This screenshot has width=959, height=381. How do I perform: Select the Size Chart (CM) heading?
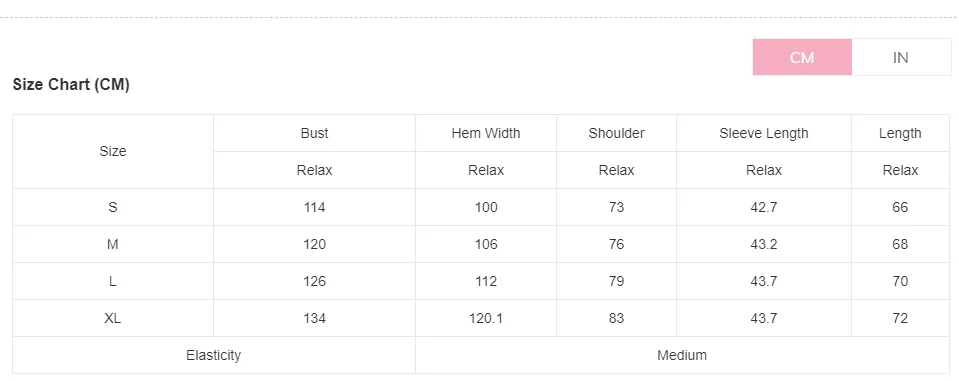(71, 84)
